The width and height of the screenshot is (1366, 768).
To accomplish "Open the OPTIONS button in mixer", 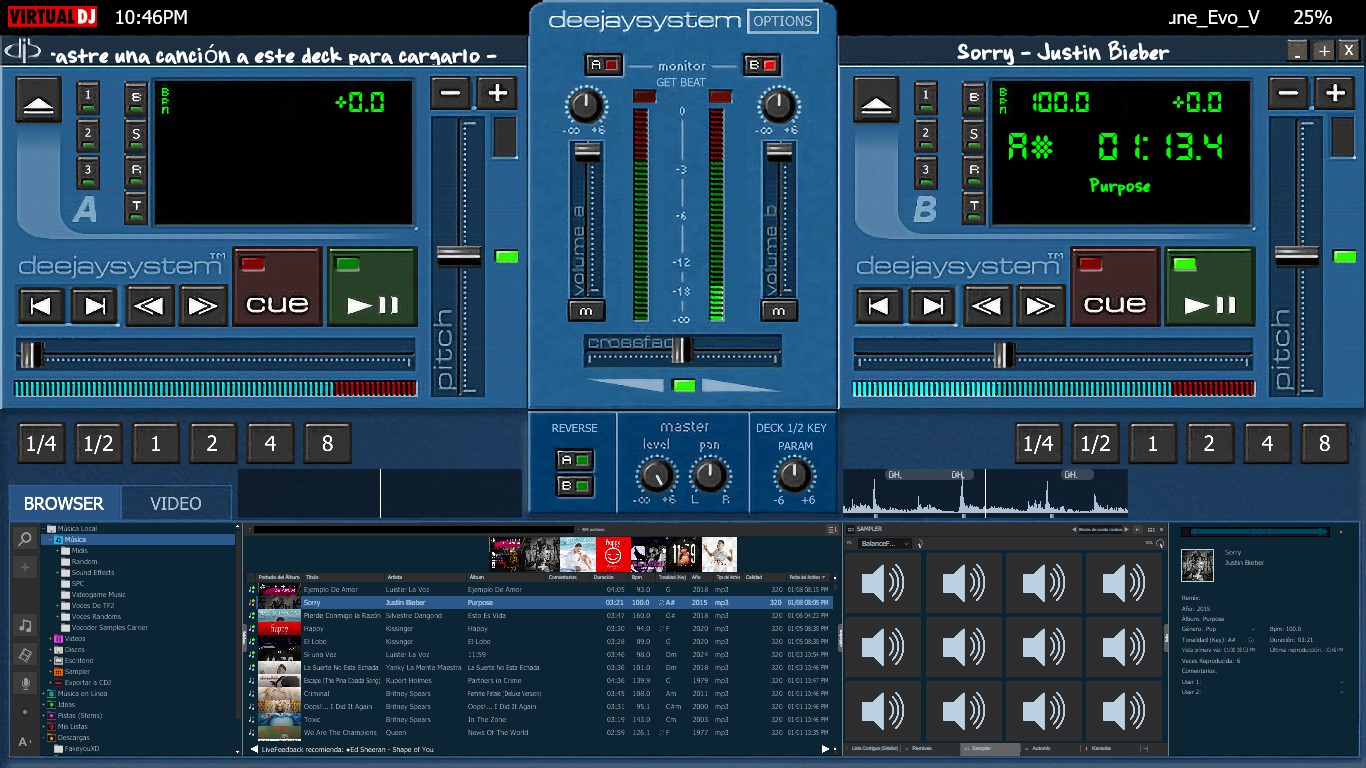I will pos(782,21).
